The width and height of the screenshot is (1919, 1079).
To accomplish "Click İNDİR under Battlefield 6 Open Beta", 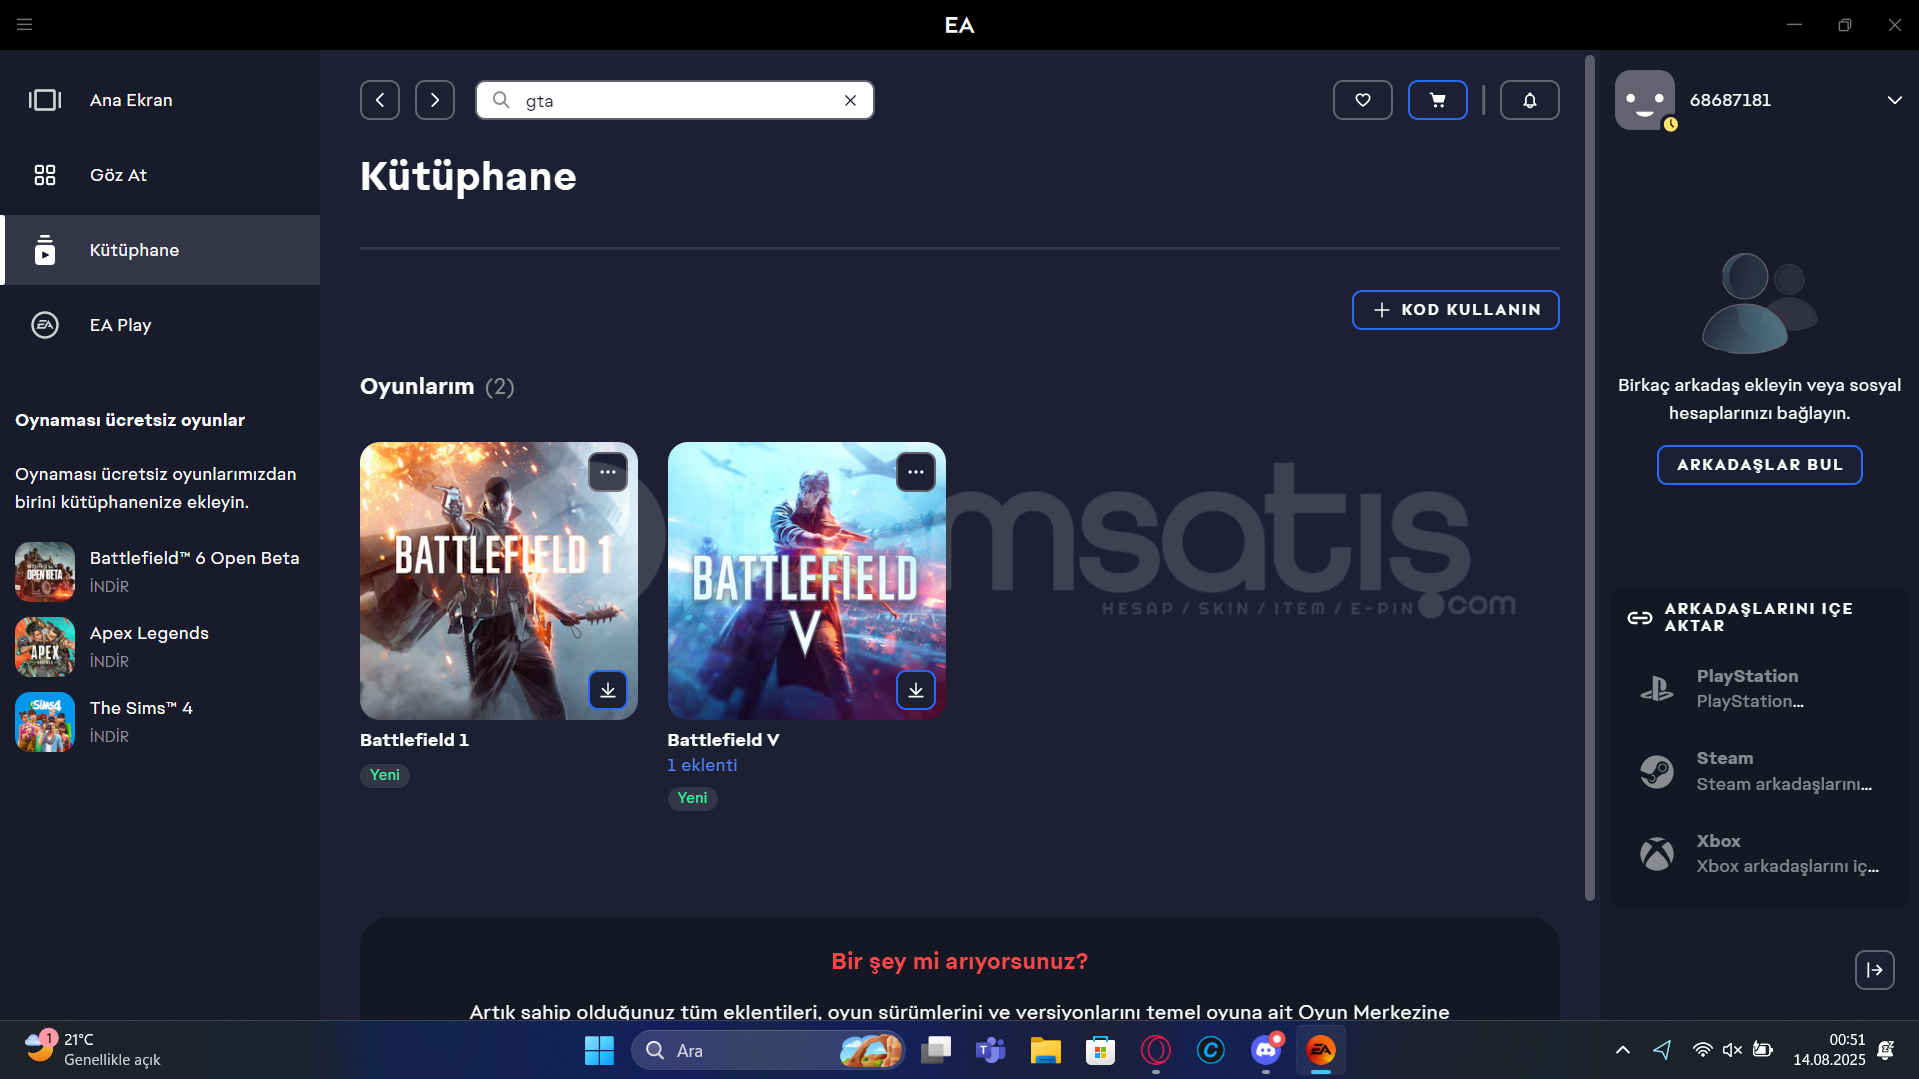I will (109, 587).
